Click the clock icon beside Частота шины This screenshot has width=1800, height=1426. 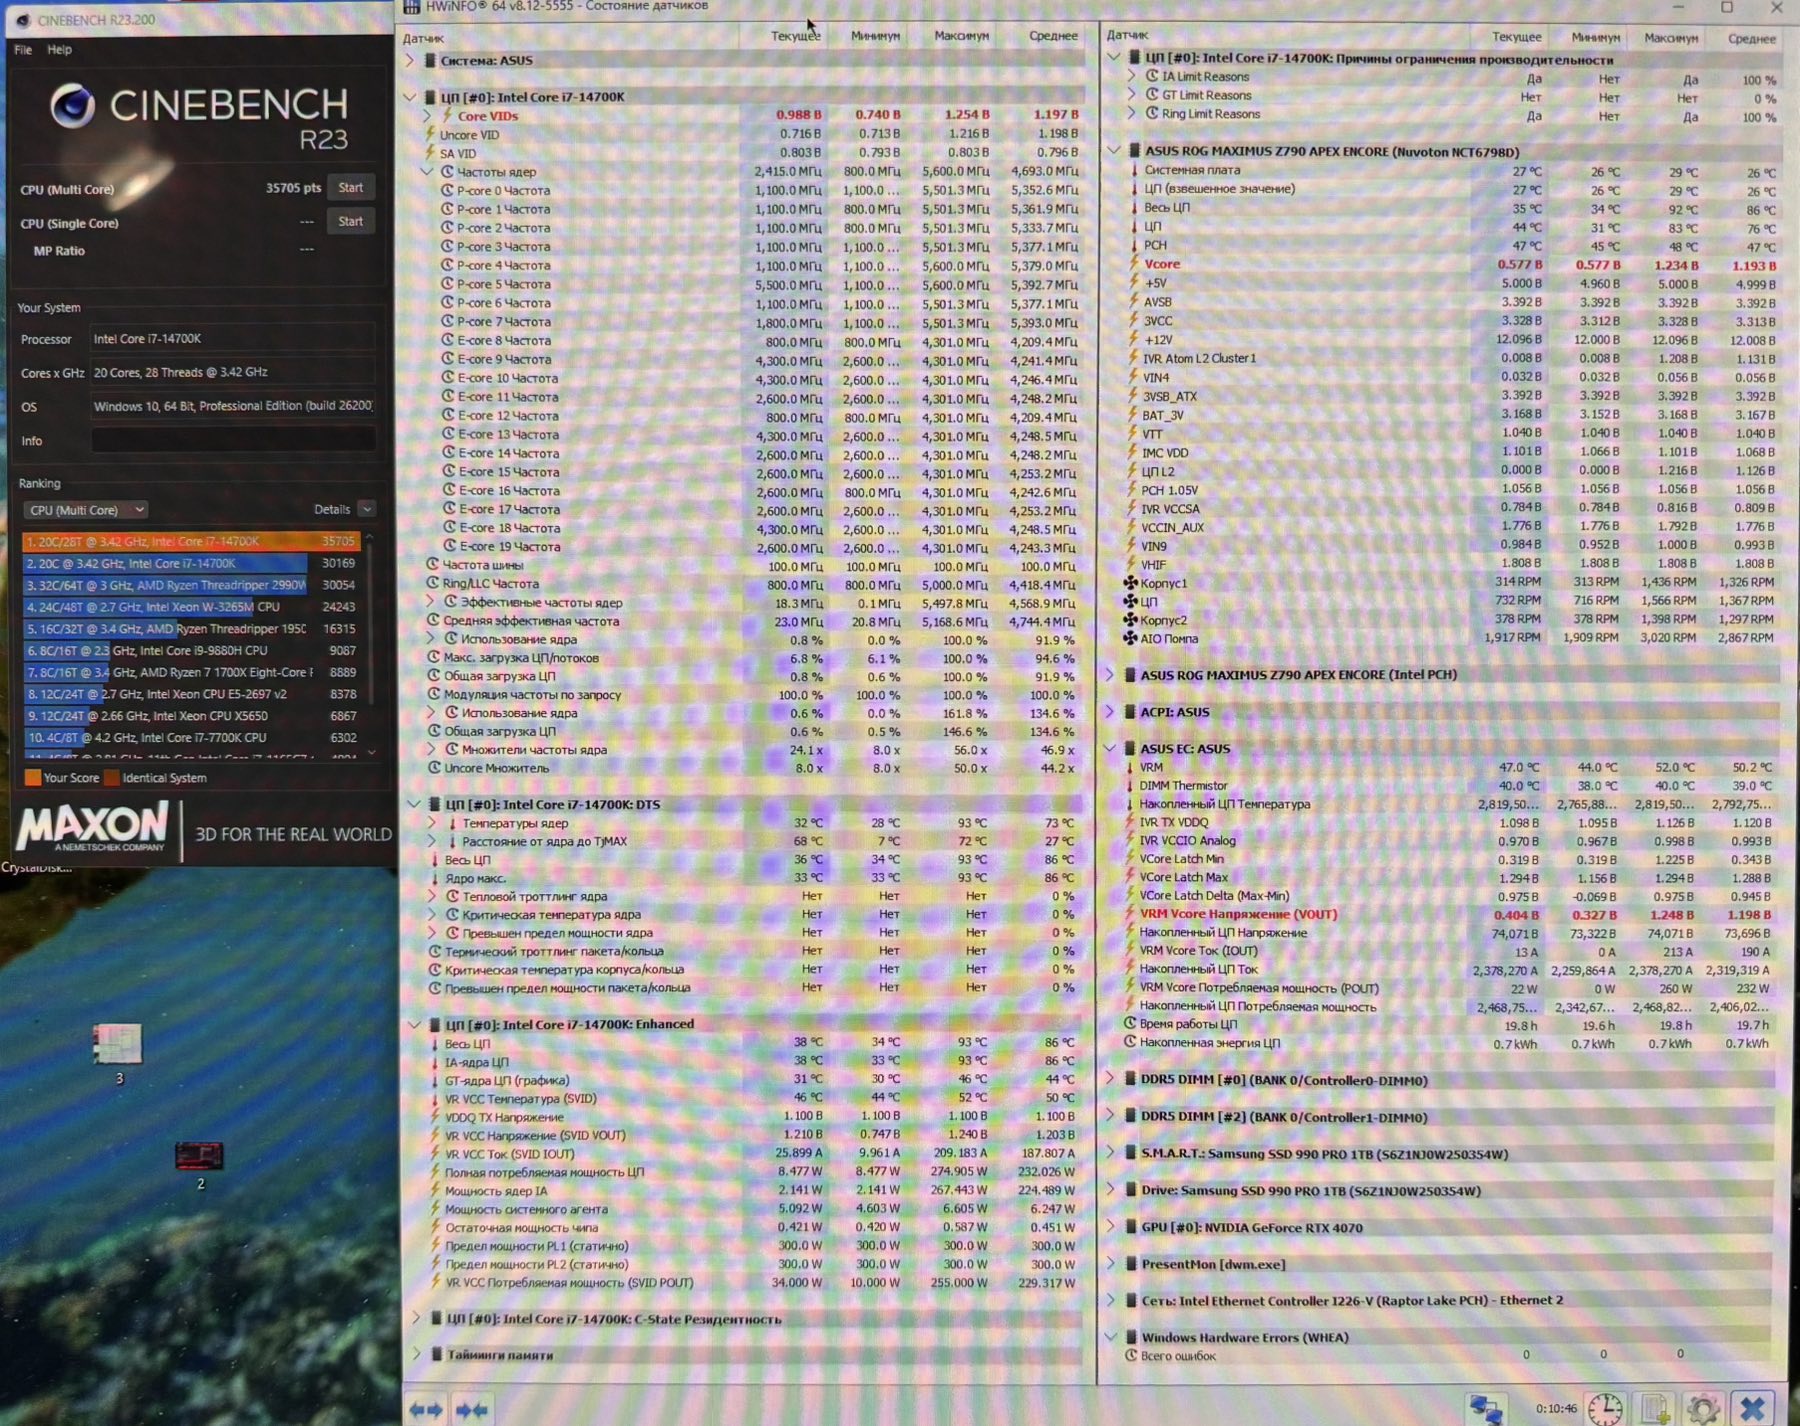tap(433, 565)
